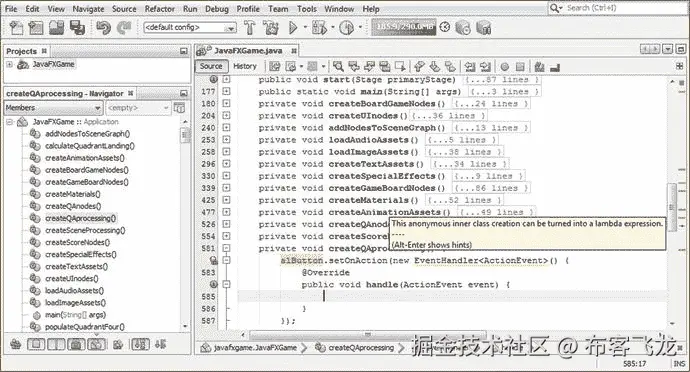Collapse the JavaFXGame :: Application tree node
690x372 pixels.
[9, 122]
